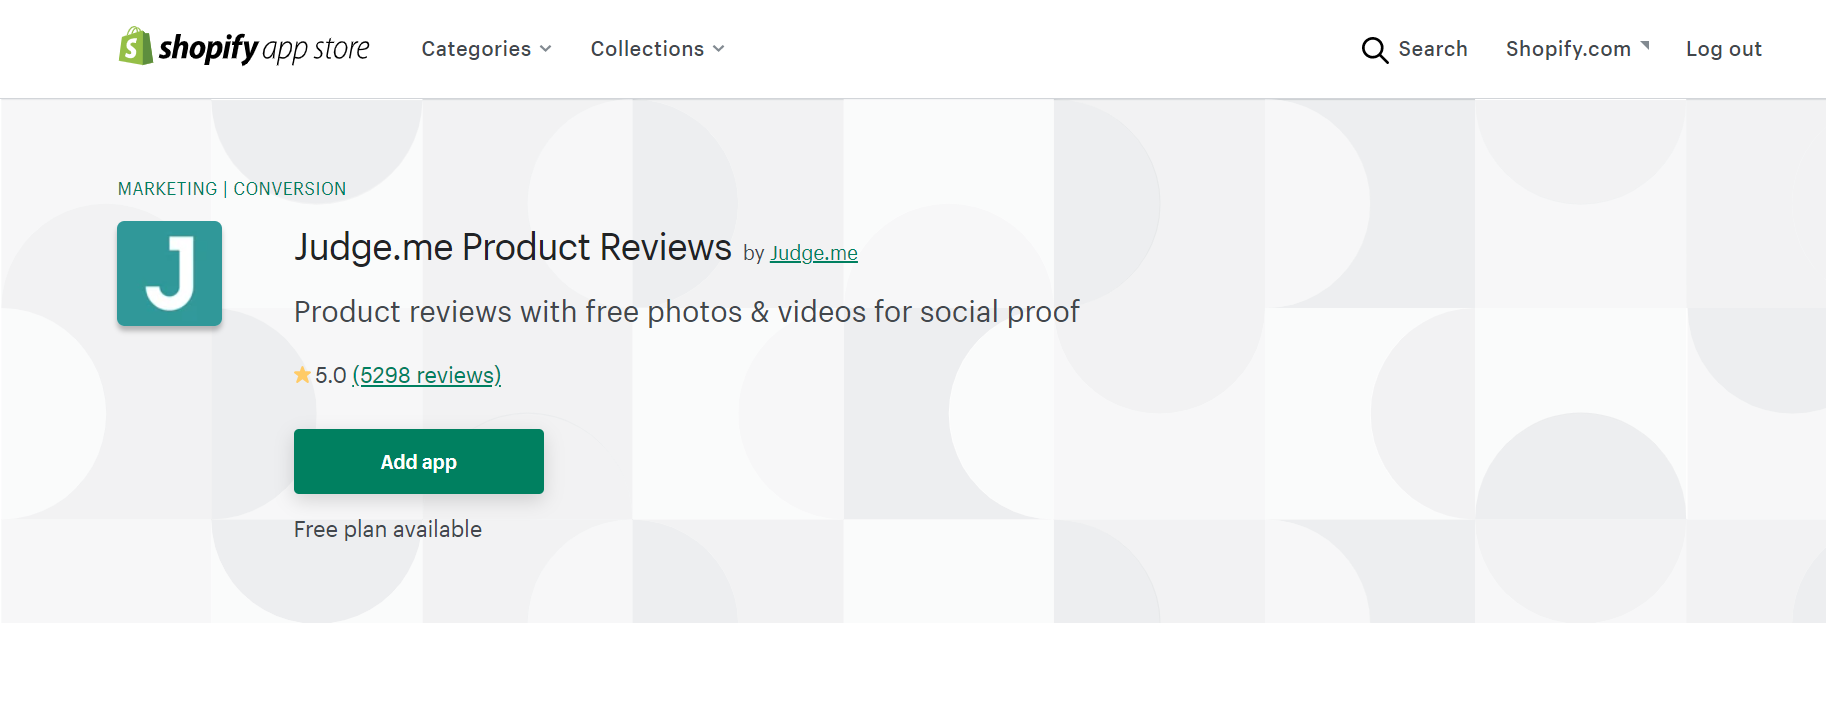Click the teal Judge.me J app icon

point(169,273)
